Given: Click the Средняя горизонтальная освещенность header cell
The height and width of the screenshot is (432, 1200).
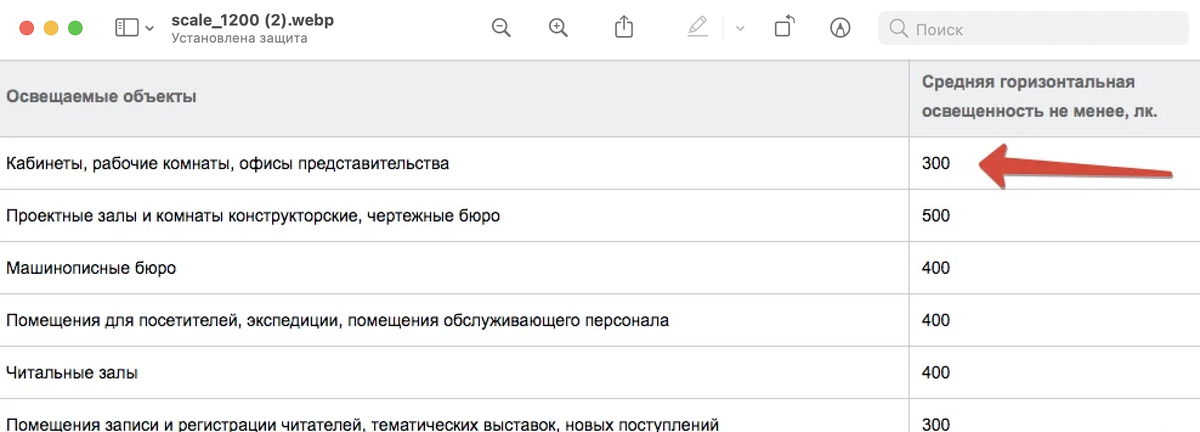Looking at the screenshot, I should coord(1039,97).
